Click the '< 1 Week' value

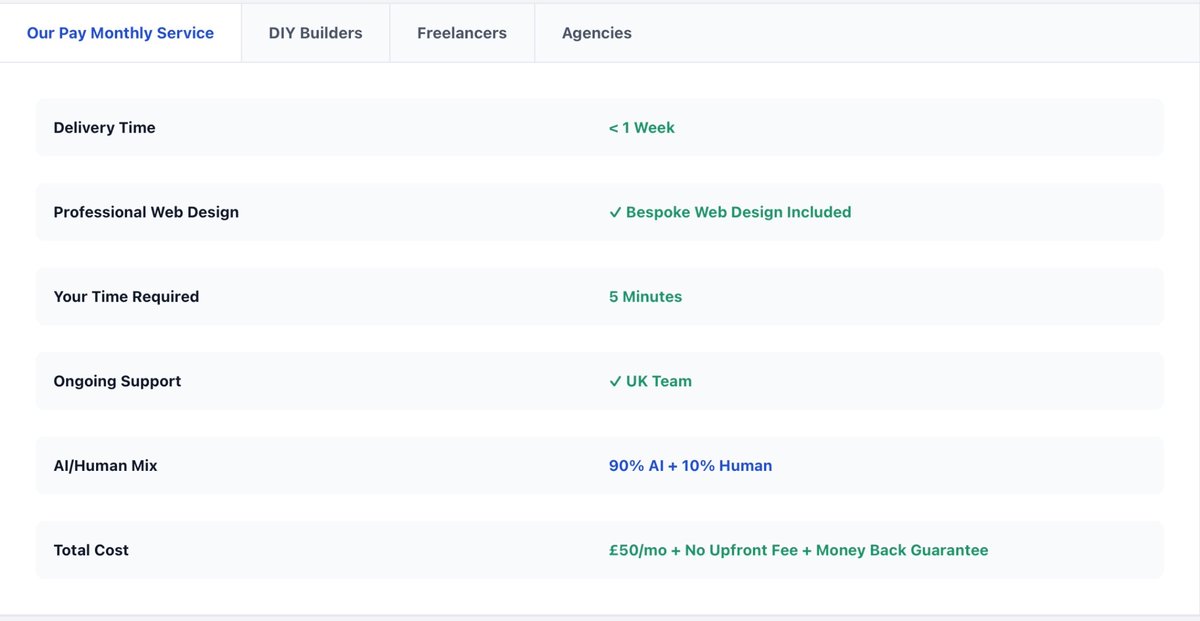[642, 128]
